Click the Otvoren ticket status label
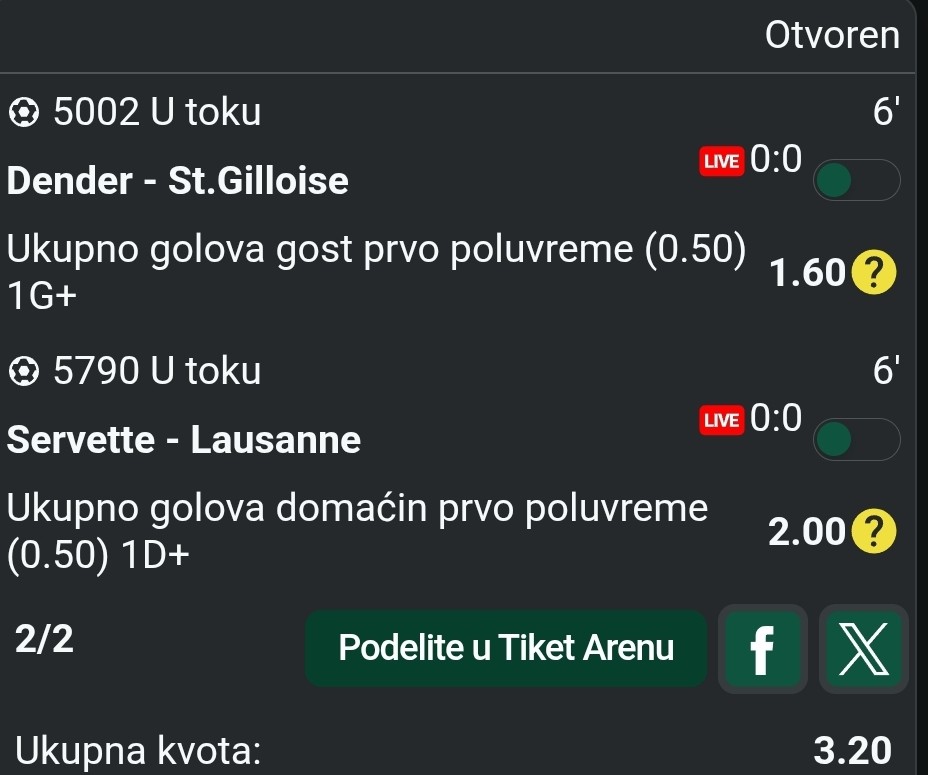Screen dimensions: 928x775 click(832, 36)
